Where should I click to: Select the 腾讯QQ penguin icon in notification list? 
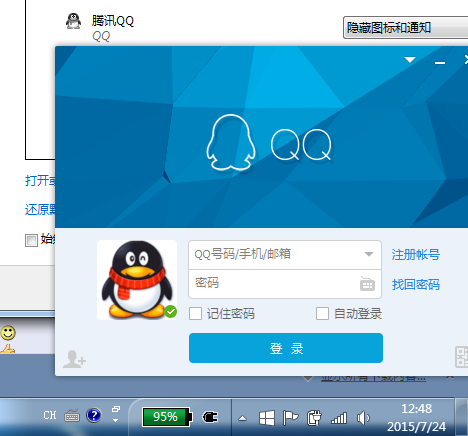pos(73,21)
